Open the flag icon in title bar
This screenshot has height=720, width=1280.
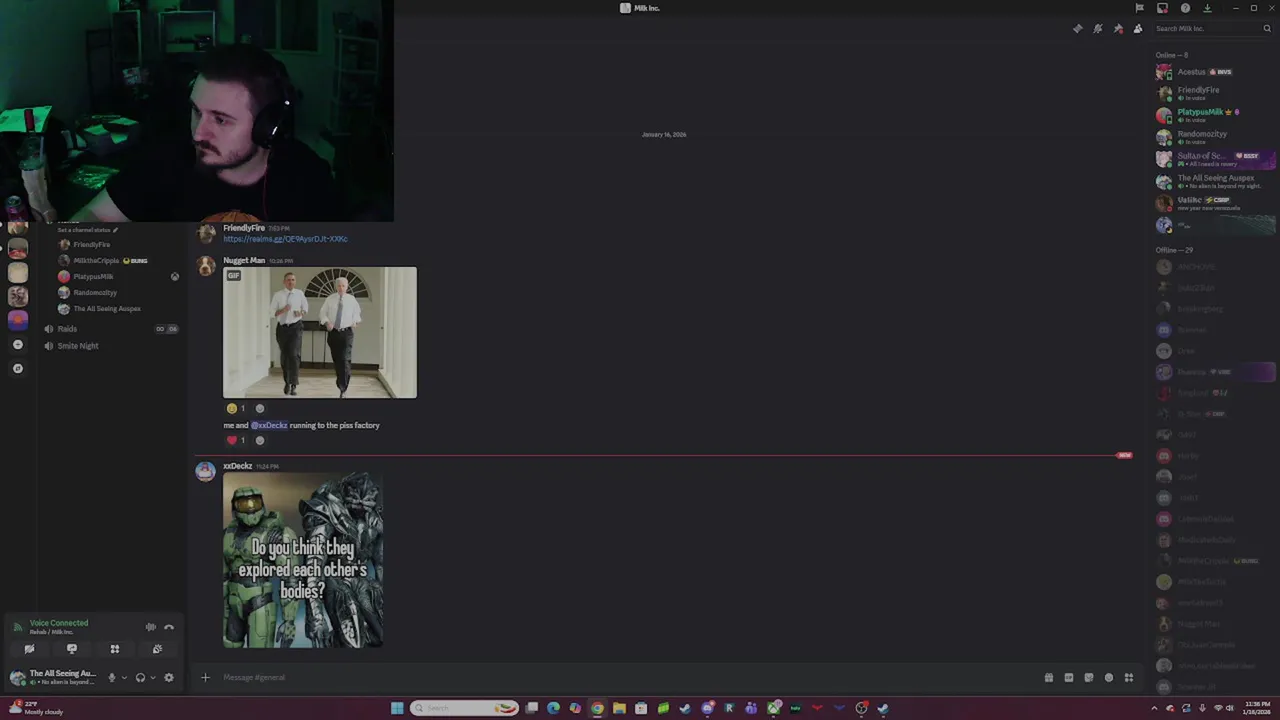1139,8
